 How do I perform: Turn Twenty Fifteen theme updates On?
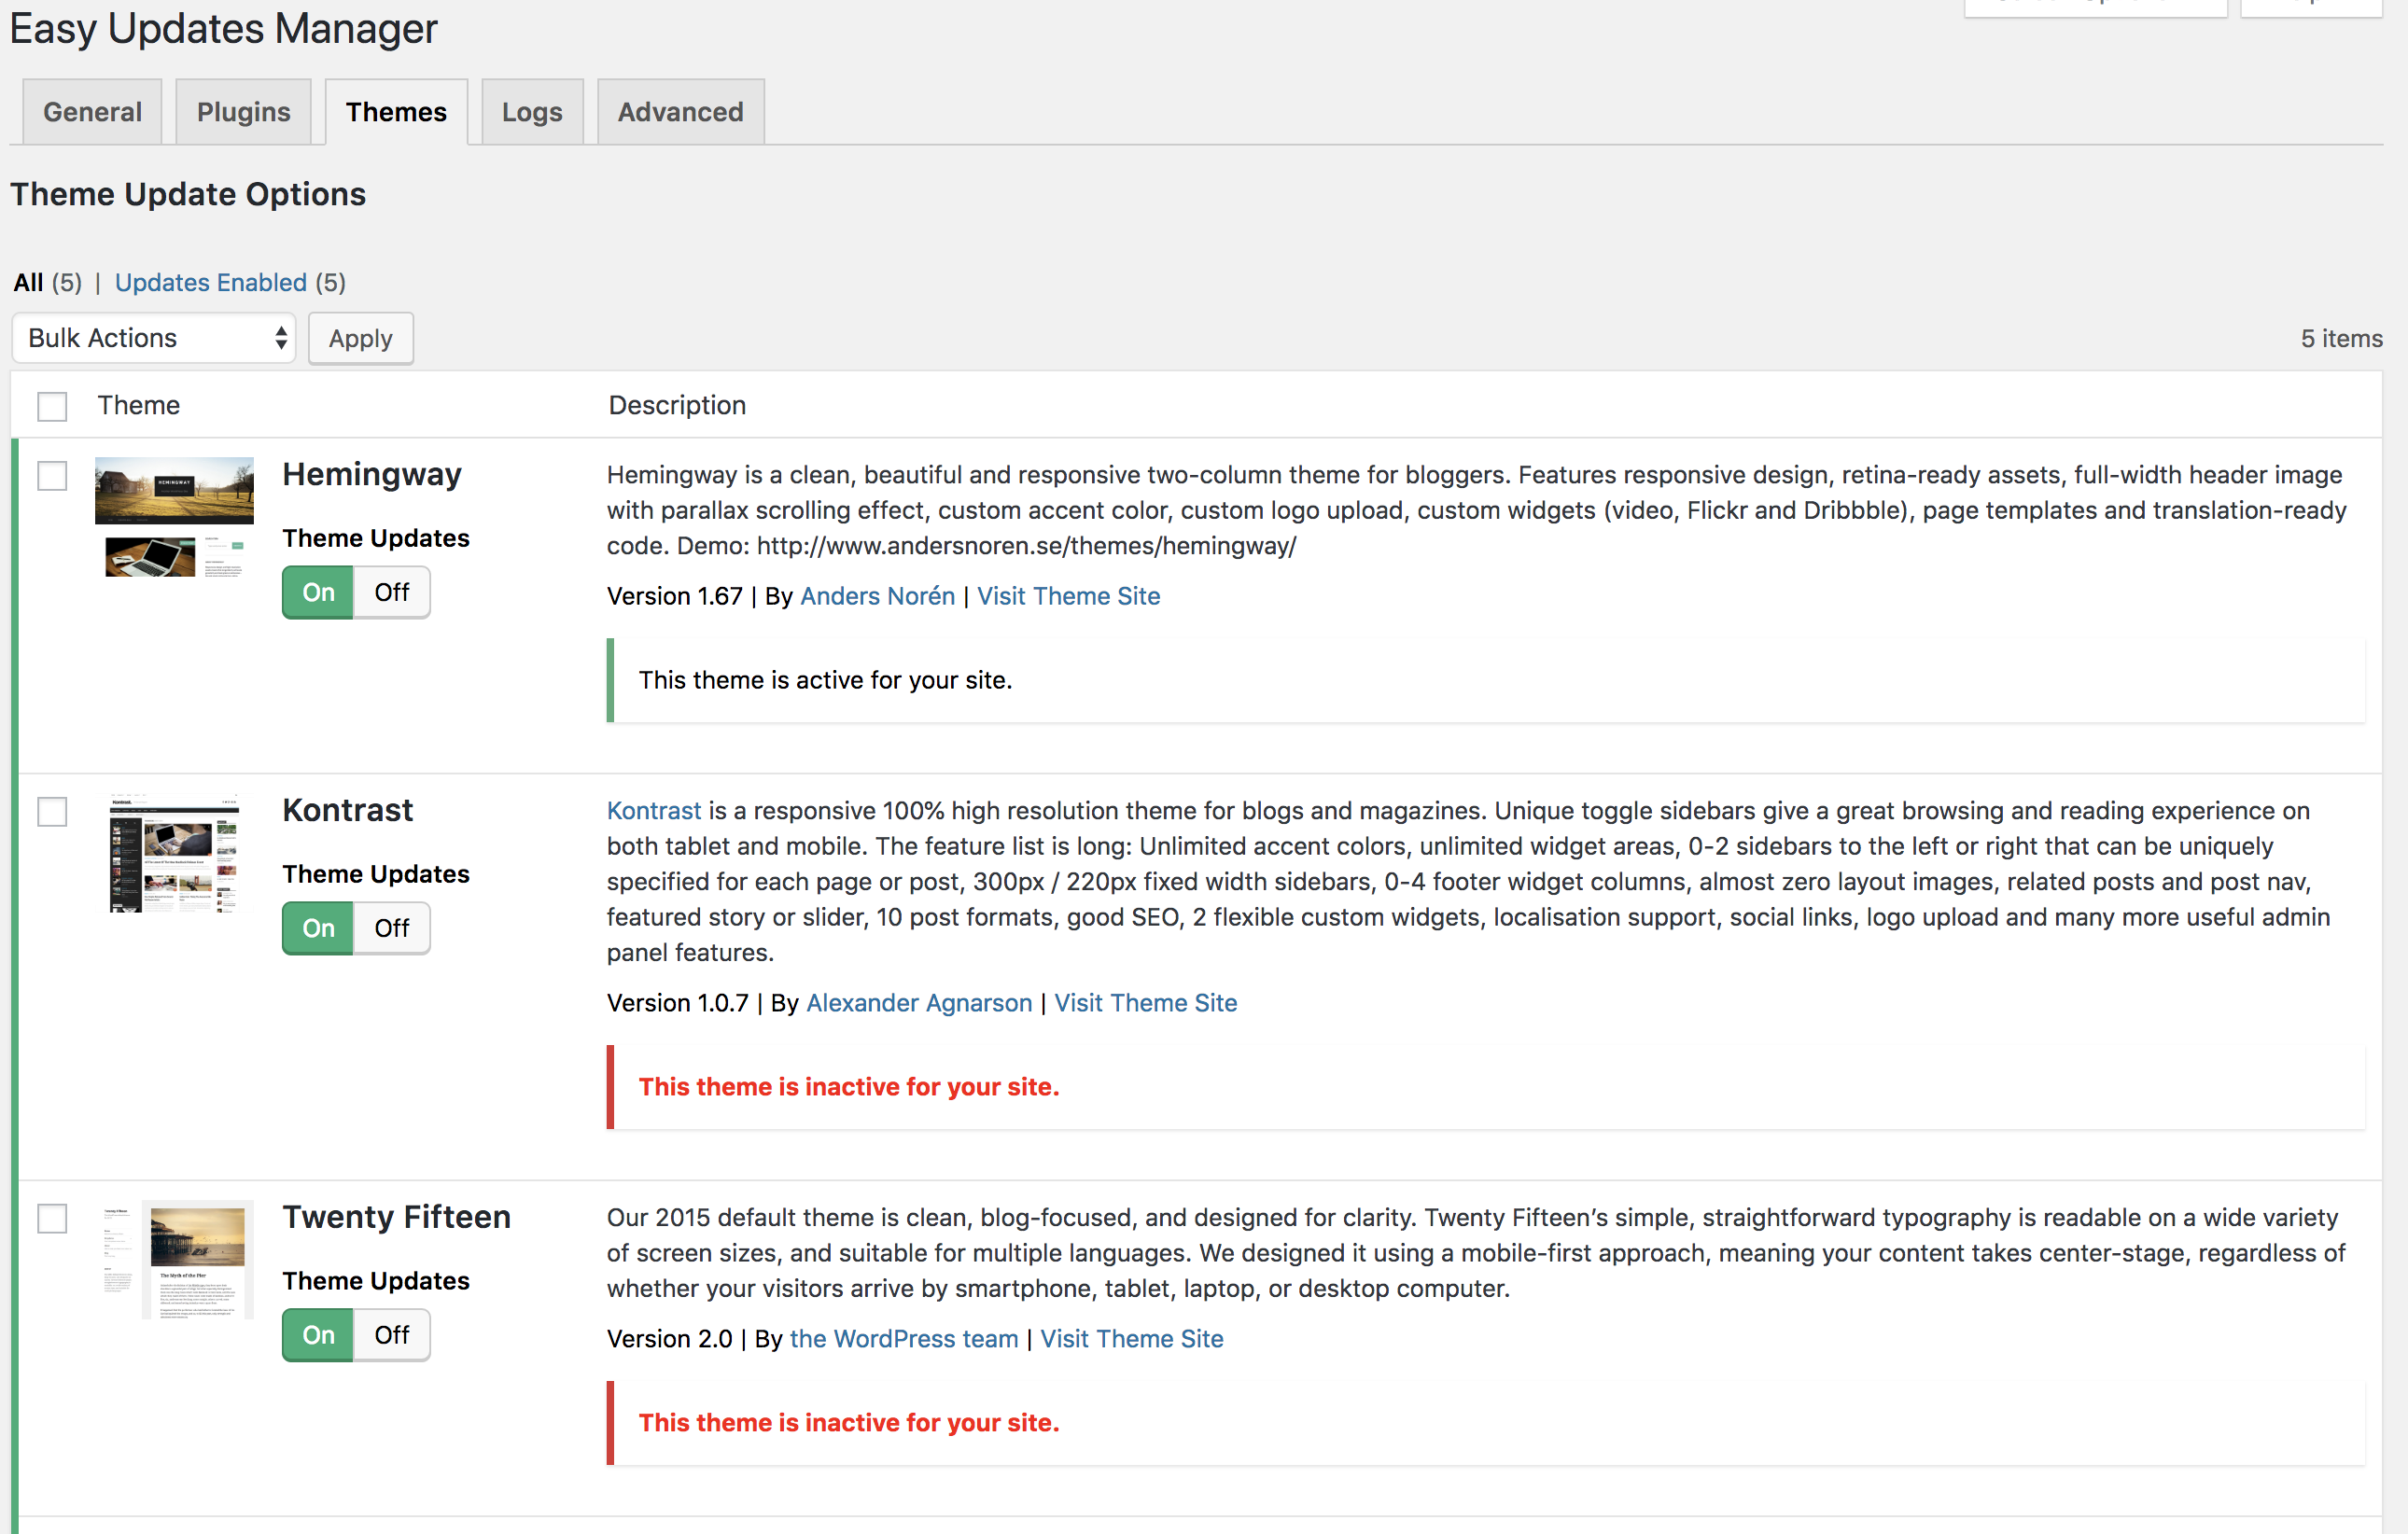(x=318, y=1336)
